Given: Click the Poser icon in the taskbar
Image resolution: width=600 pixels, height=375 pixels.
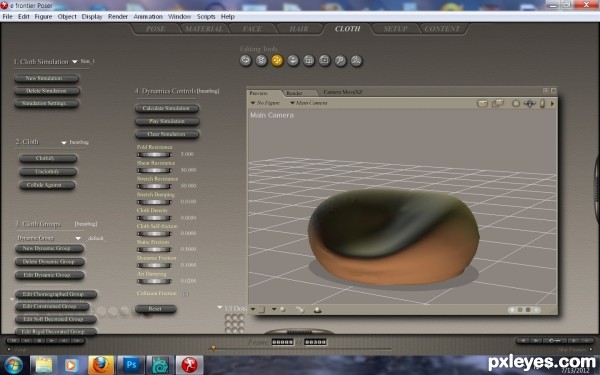Looking at the screenshot, I should pyautogui.click(x=189, y=365).
